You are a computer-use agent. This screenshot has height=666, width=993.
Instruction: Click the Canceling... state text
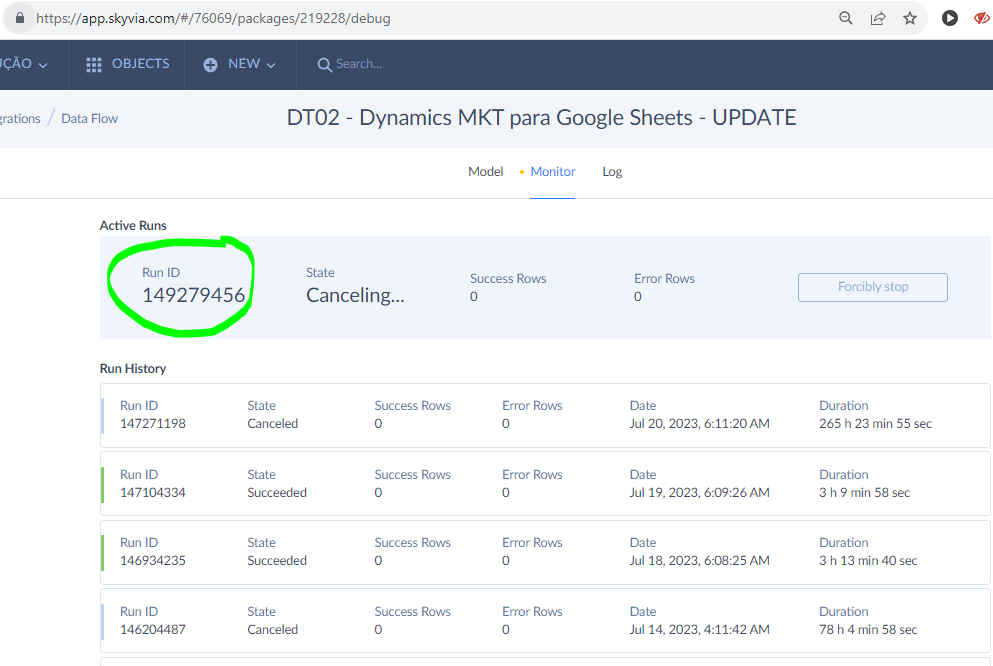click(355, 295)
